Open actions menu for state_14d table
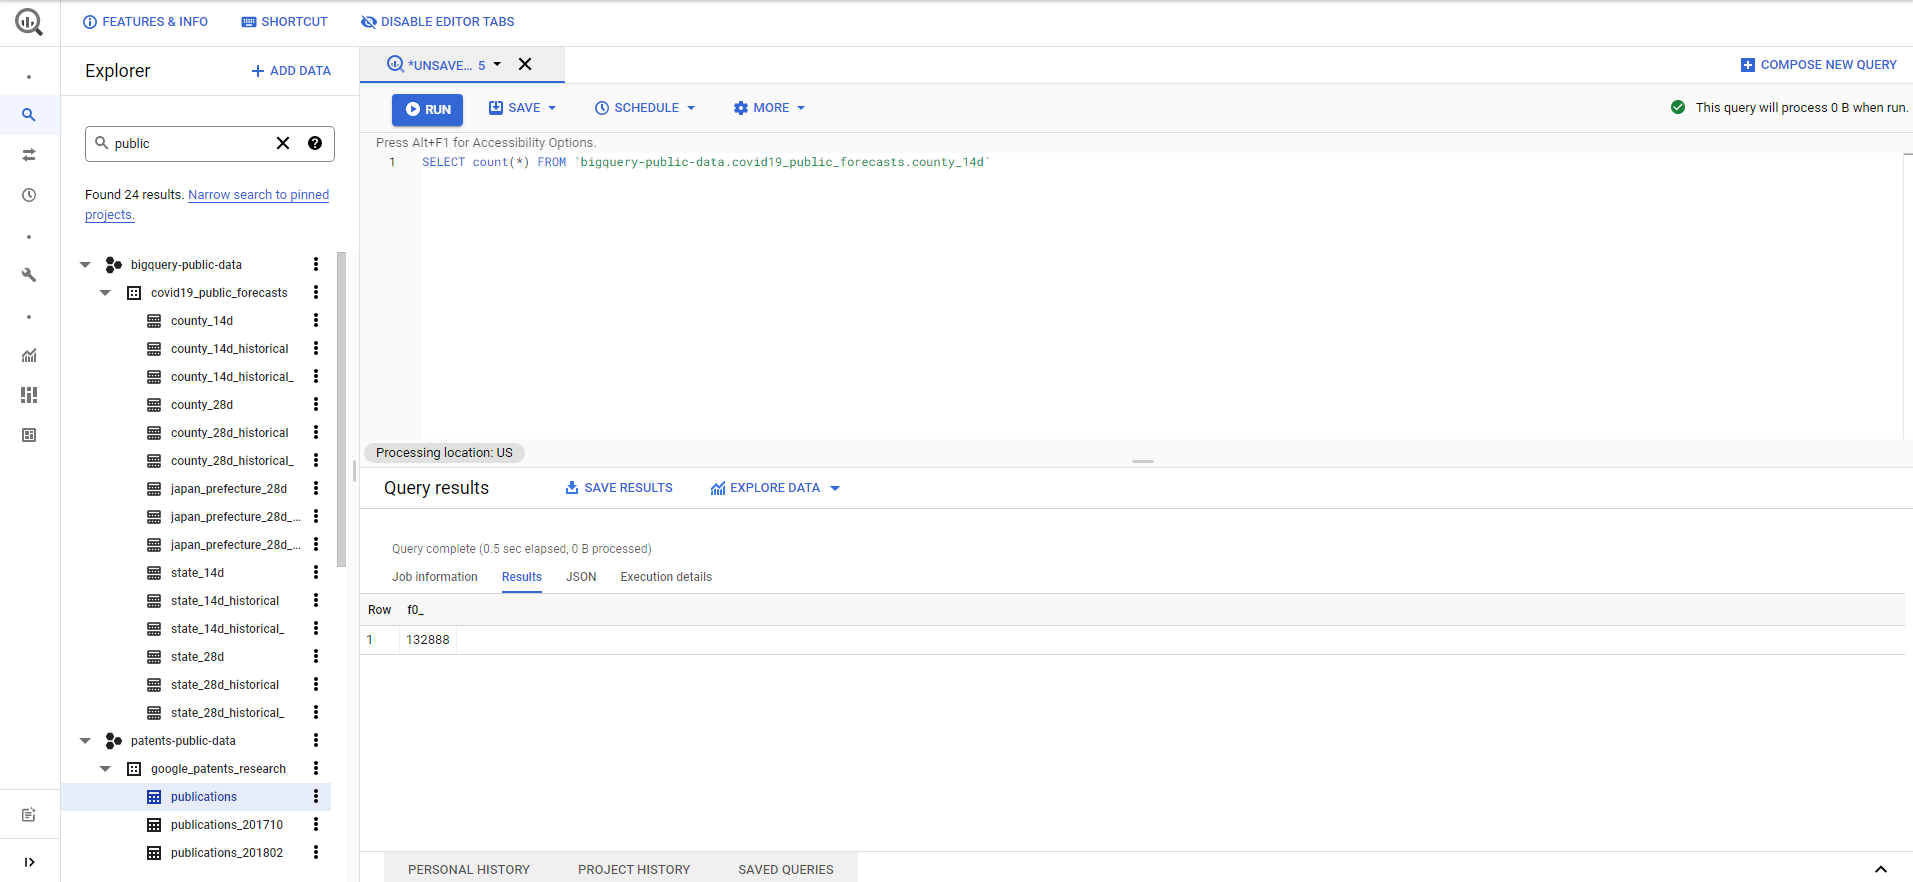 click(316, 572)
